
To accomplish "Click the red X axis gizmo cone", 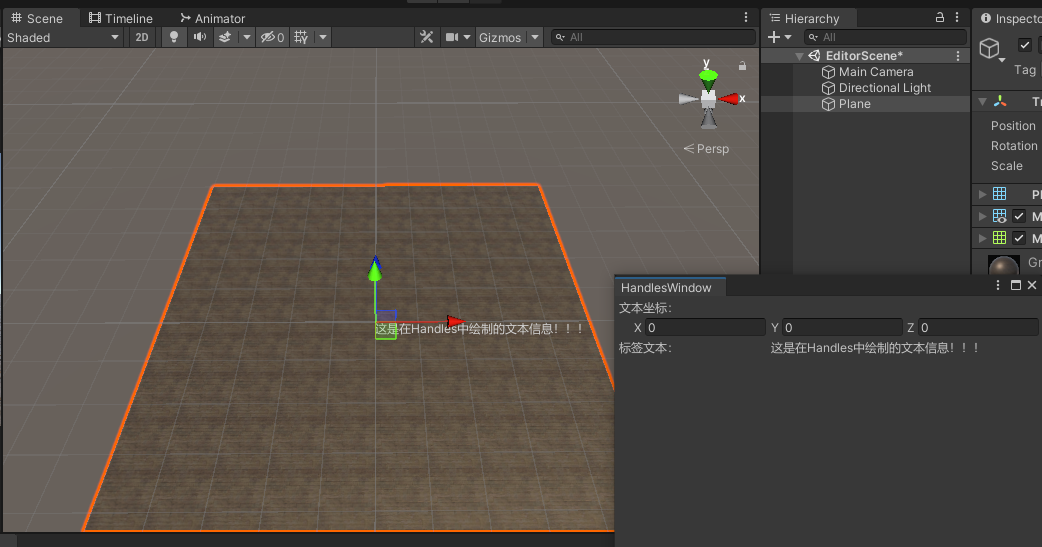I will [x=728, y=99].
